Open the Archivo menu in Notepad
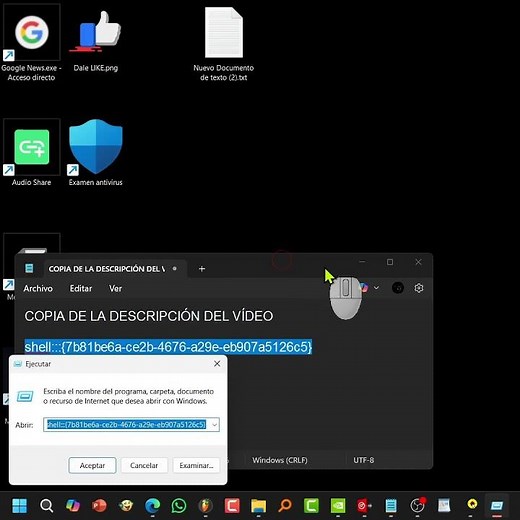The width and height of the screenshot is (520, 520). coord(38,288)
